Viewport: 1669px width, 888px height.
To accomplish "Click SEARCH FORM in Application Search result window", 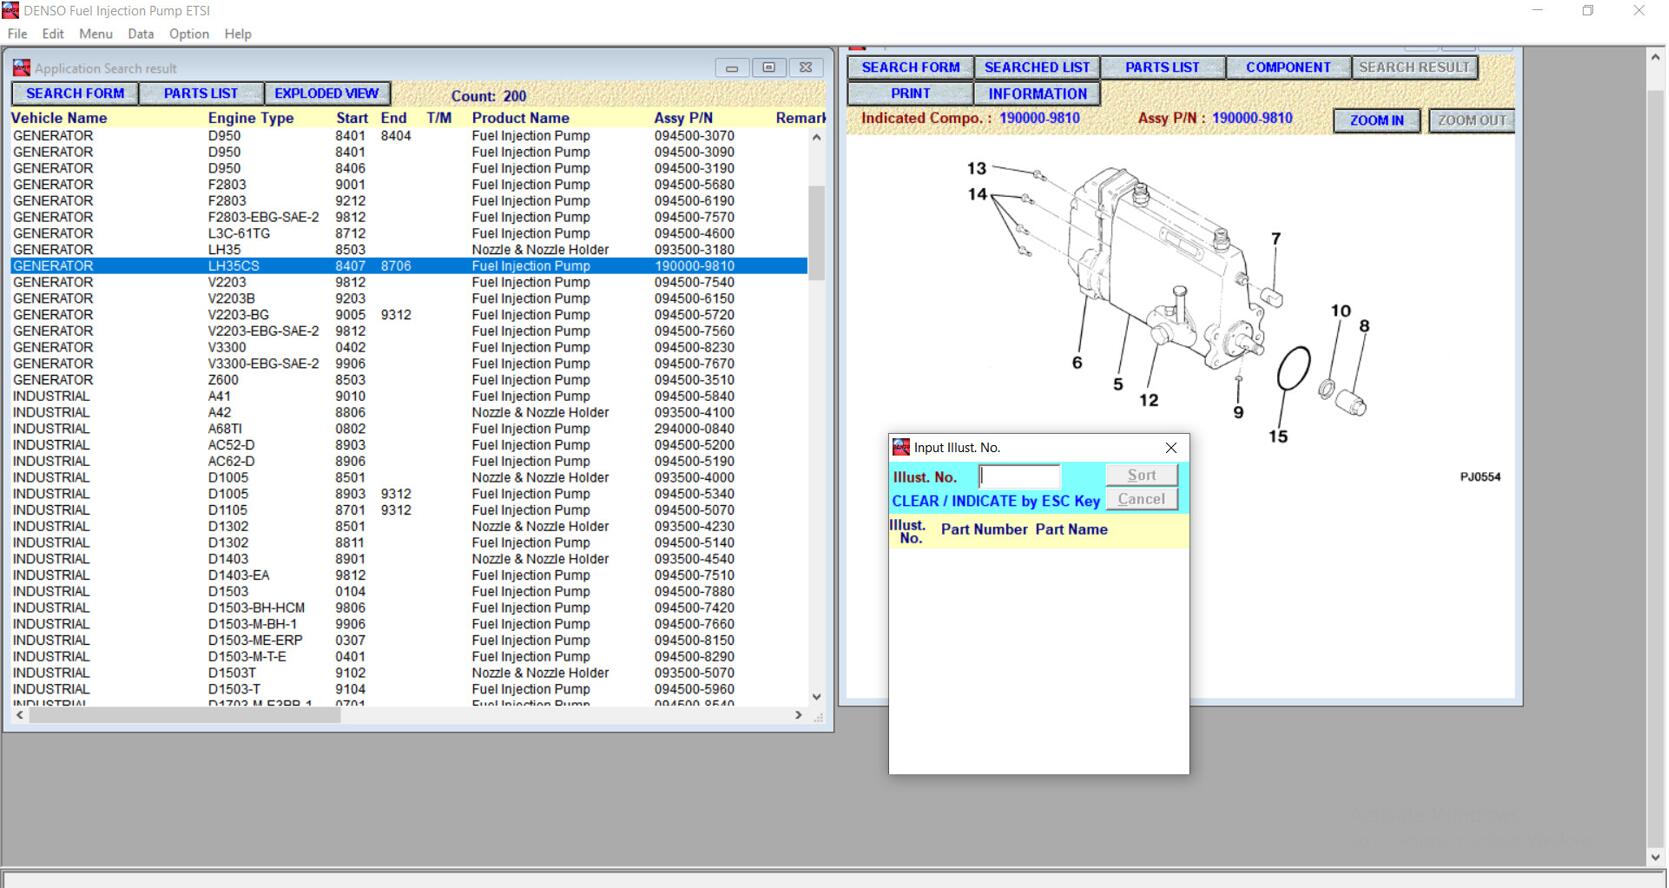I will pos(75,93).
